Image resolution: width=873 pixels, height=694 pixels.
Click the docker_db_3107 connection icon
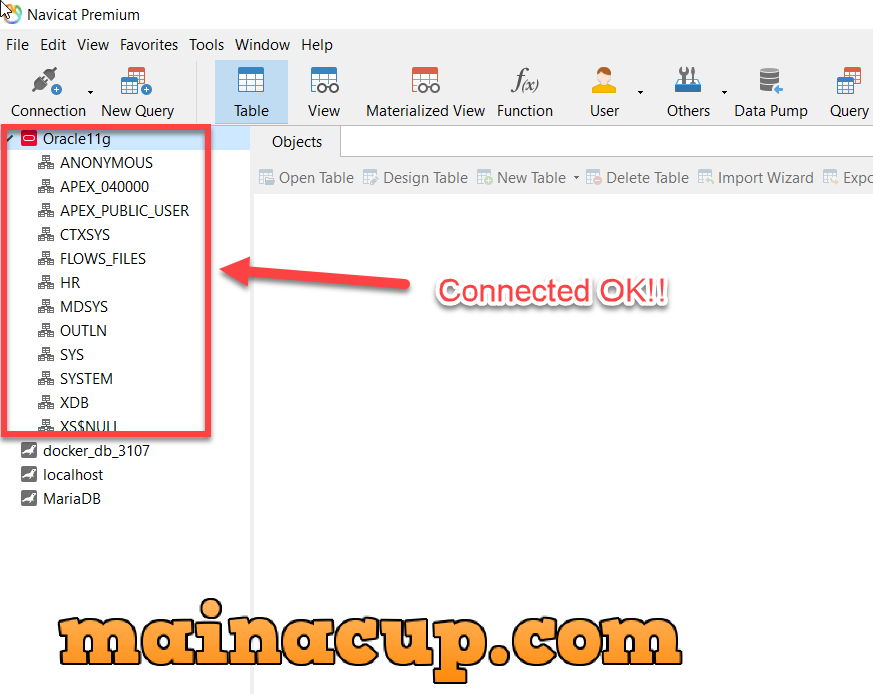click(28, 451)
